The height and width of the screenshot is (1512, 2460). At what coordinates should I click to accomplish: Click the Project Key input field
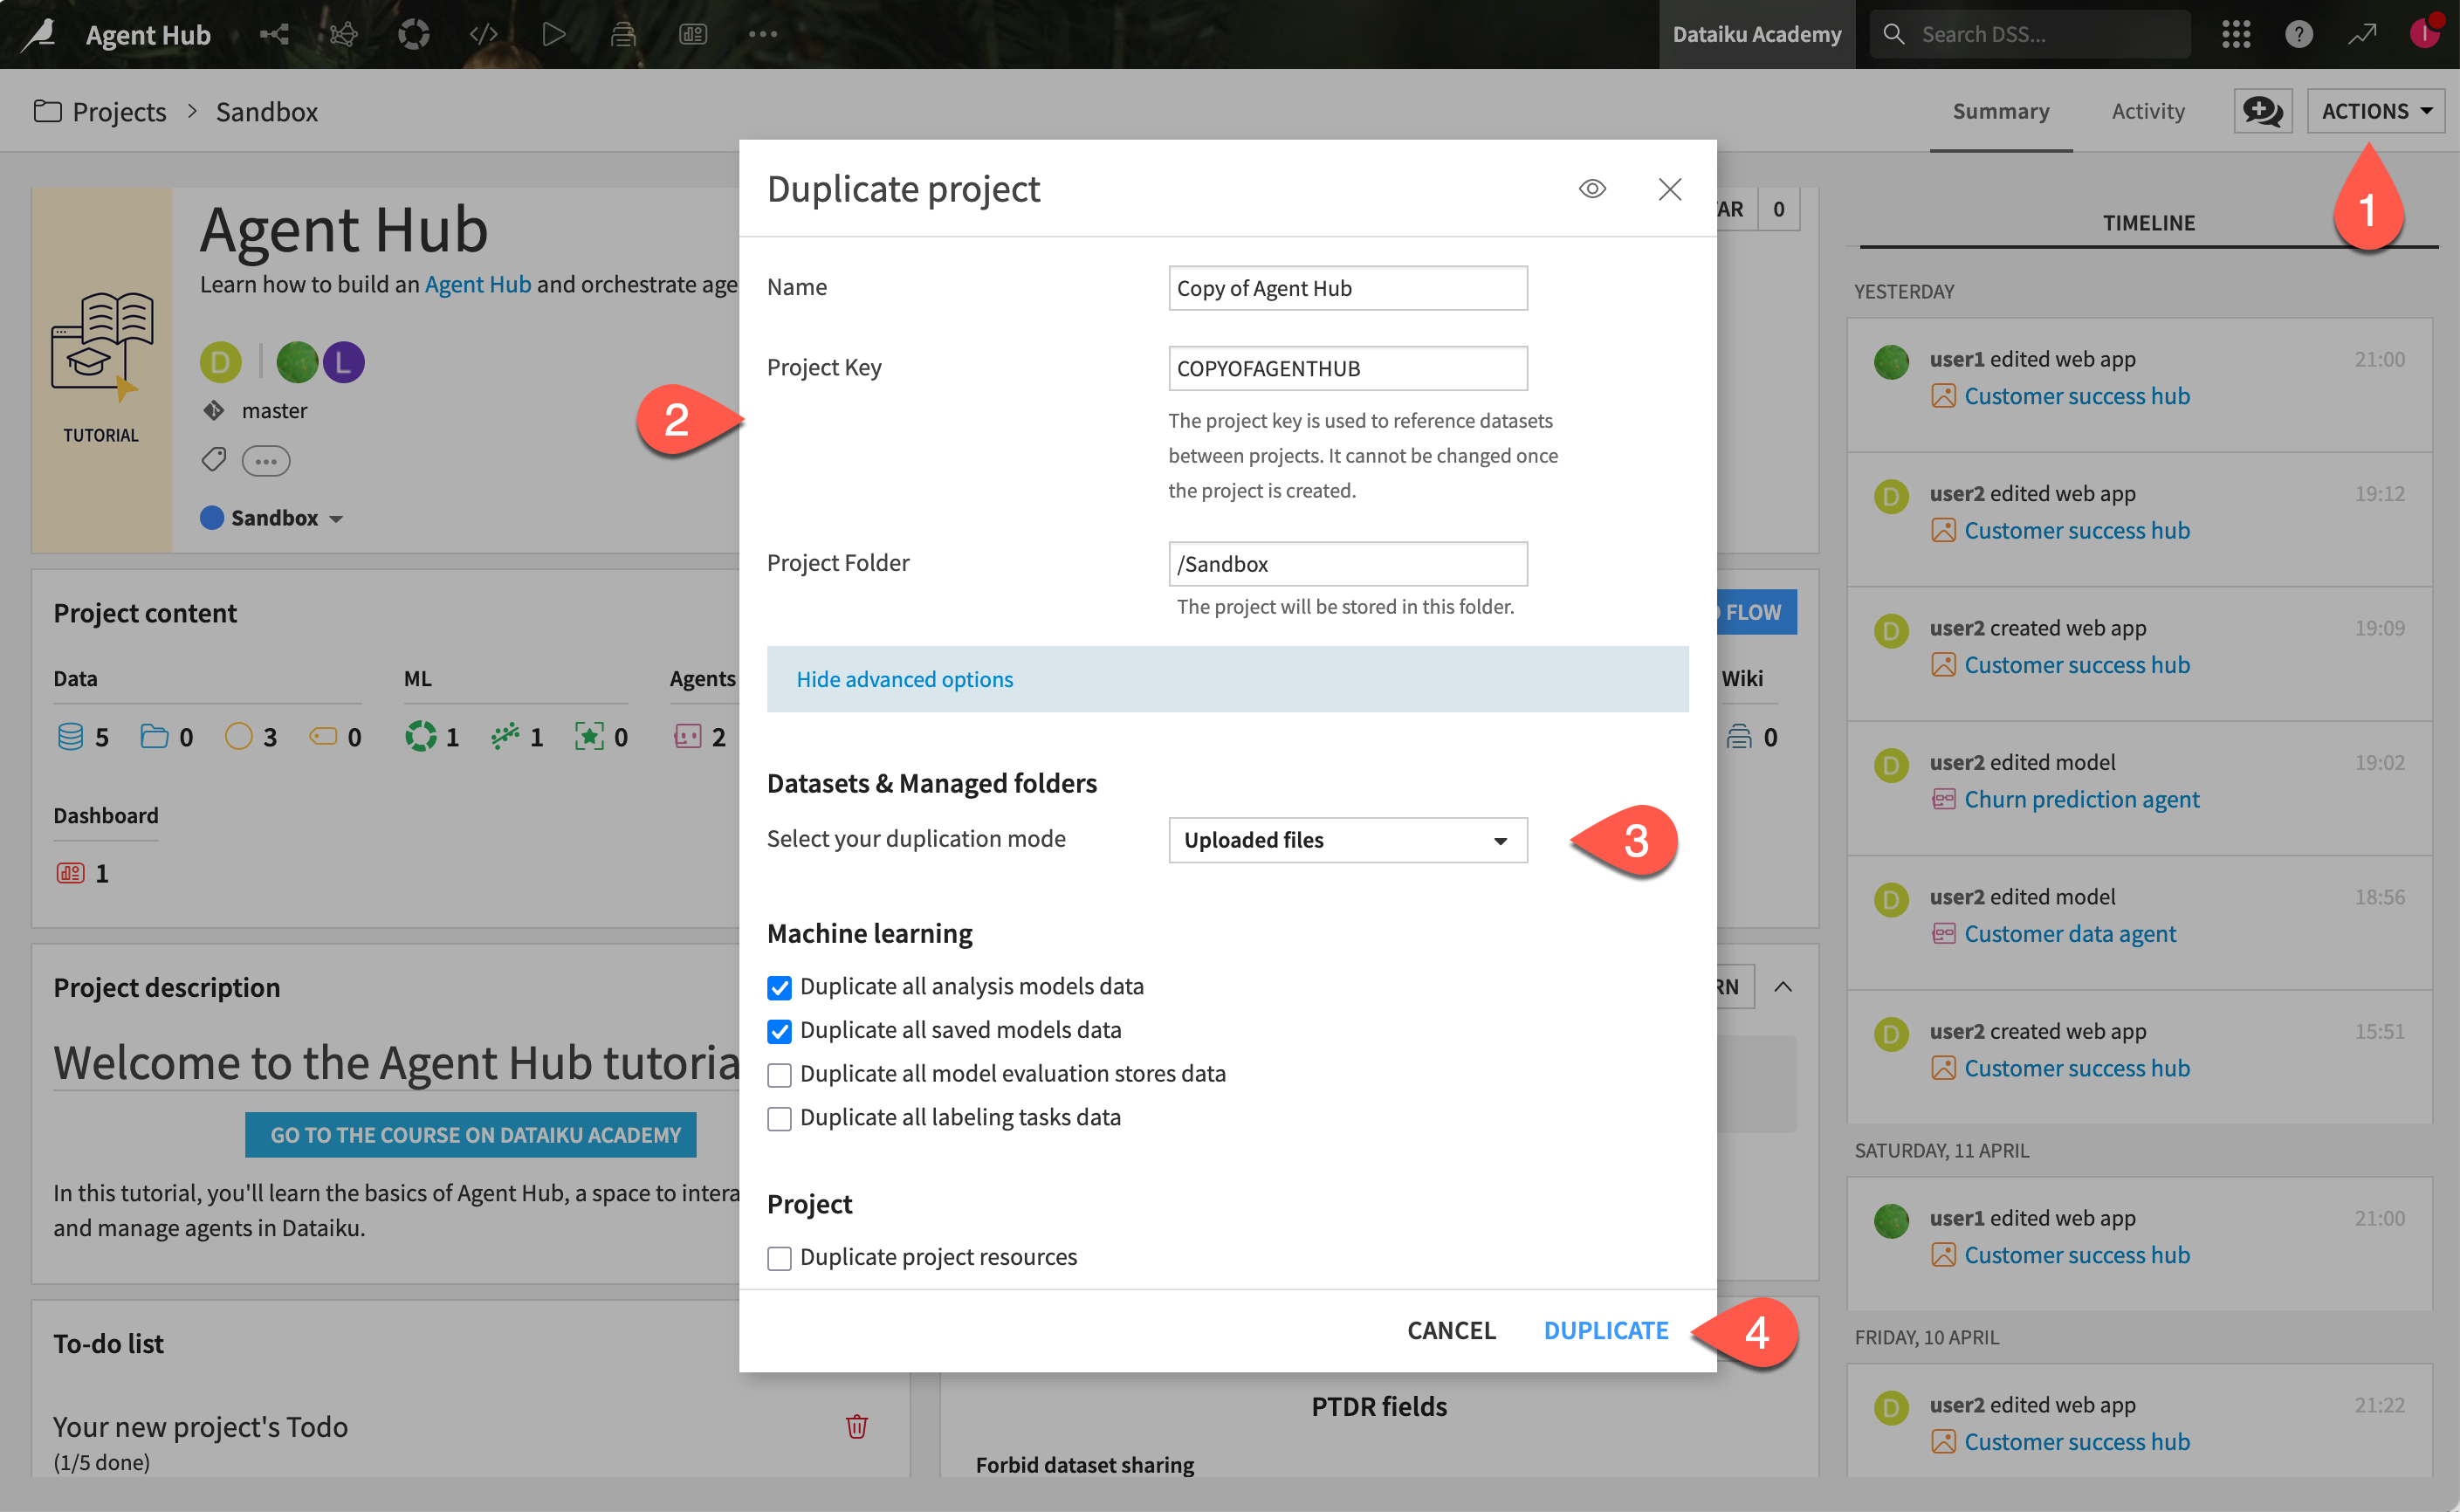pos(1347,368)
